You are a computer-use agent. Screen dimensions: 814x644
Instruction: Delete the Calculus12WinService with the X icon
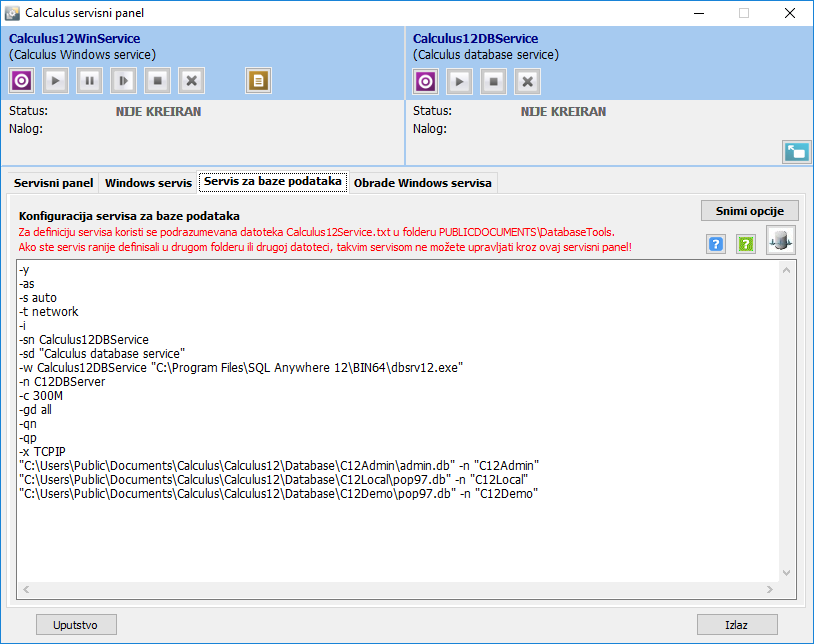pos(192,81)
